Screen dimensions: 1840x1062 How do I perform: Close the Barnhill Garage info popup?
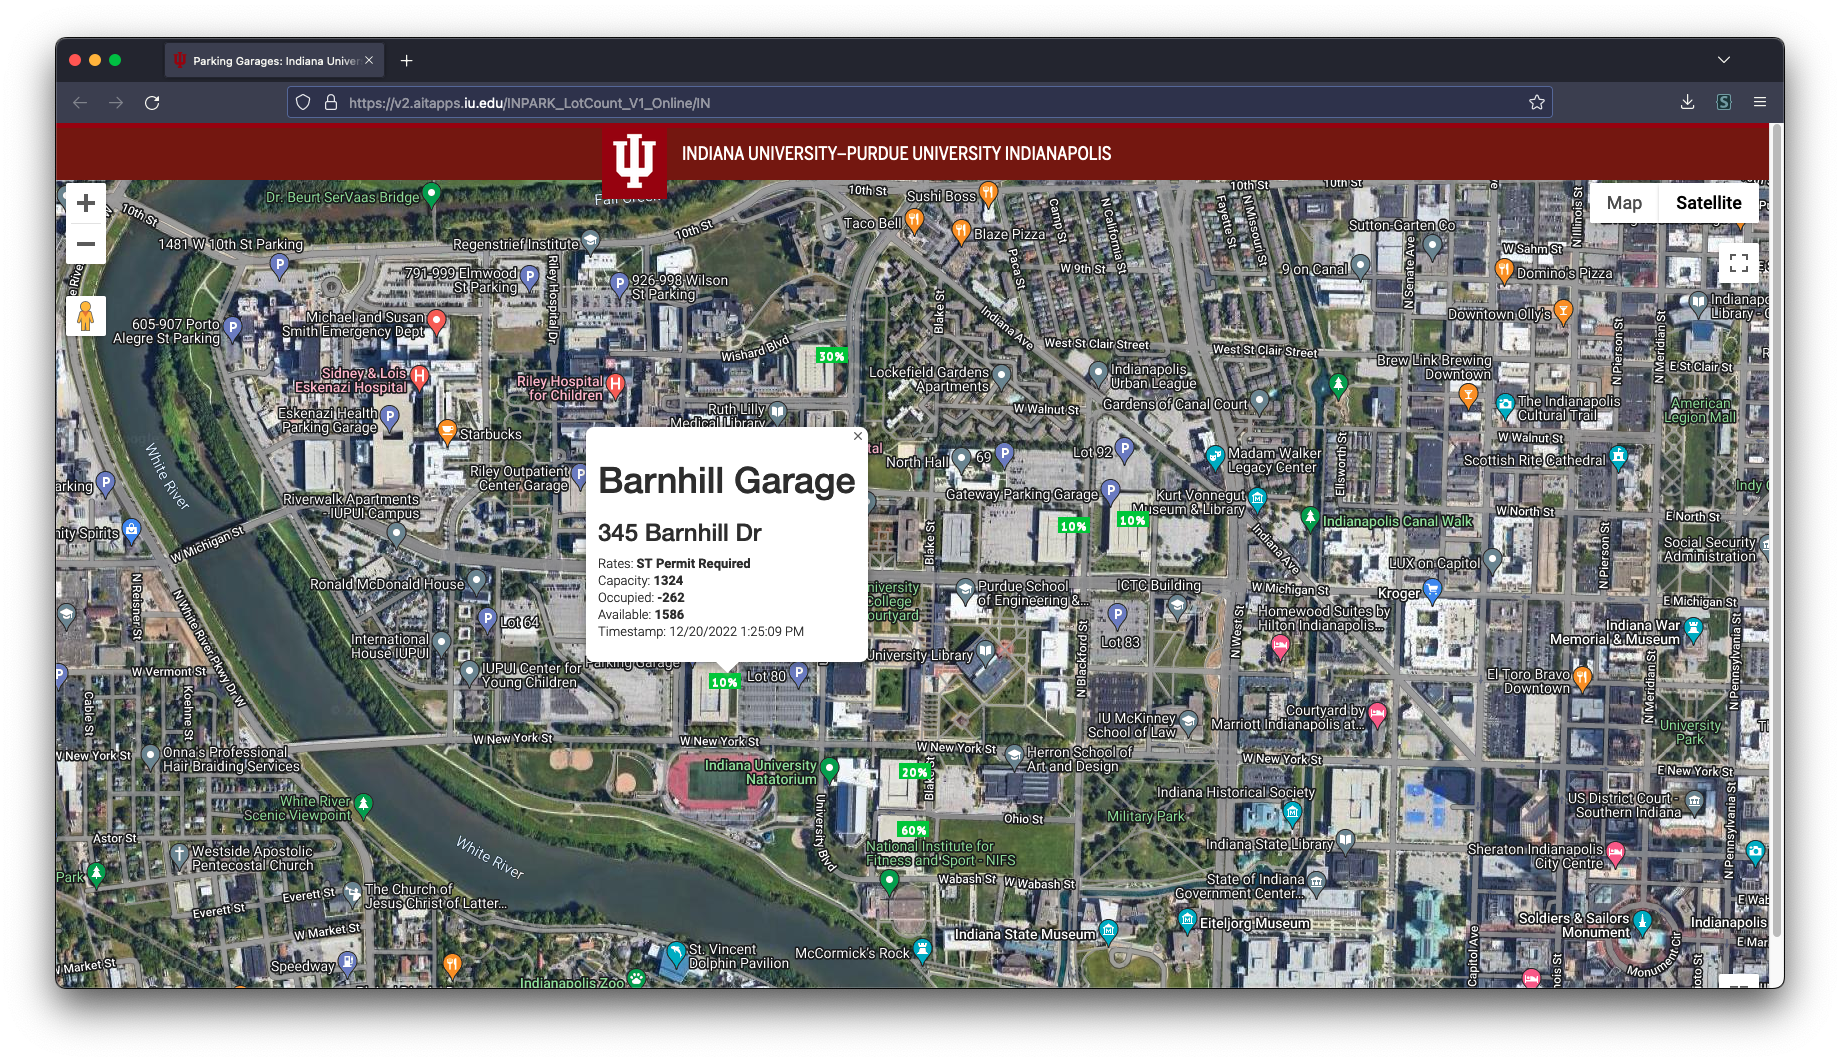pos(857,436)
